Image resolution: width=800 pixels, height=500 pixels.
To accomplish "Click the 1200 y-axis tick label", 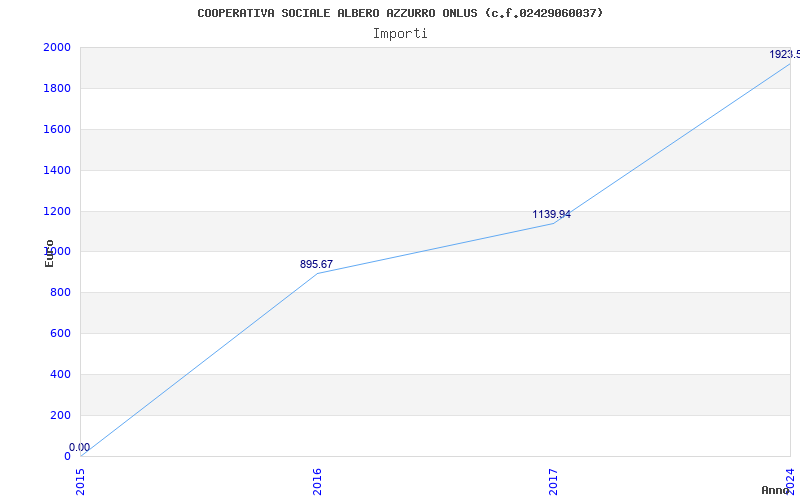I will [x=57, y=211].
